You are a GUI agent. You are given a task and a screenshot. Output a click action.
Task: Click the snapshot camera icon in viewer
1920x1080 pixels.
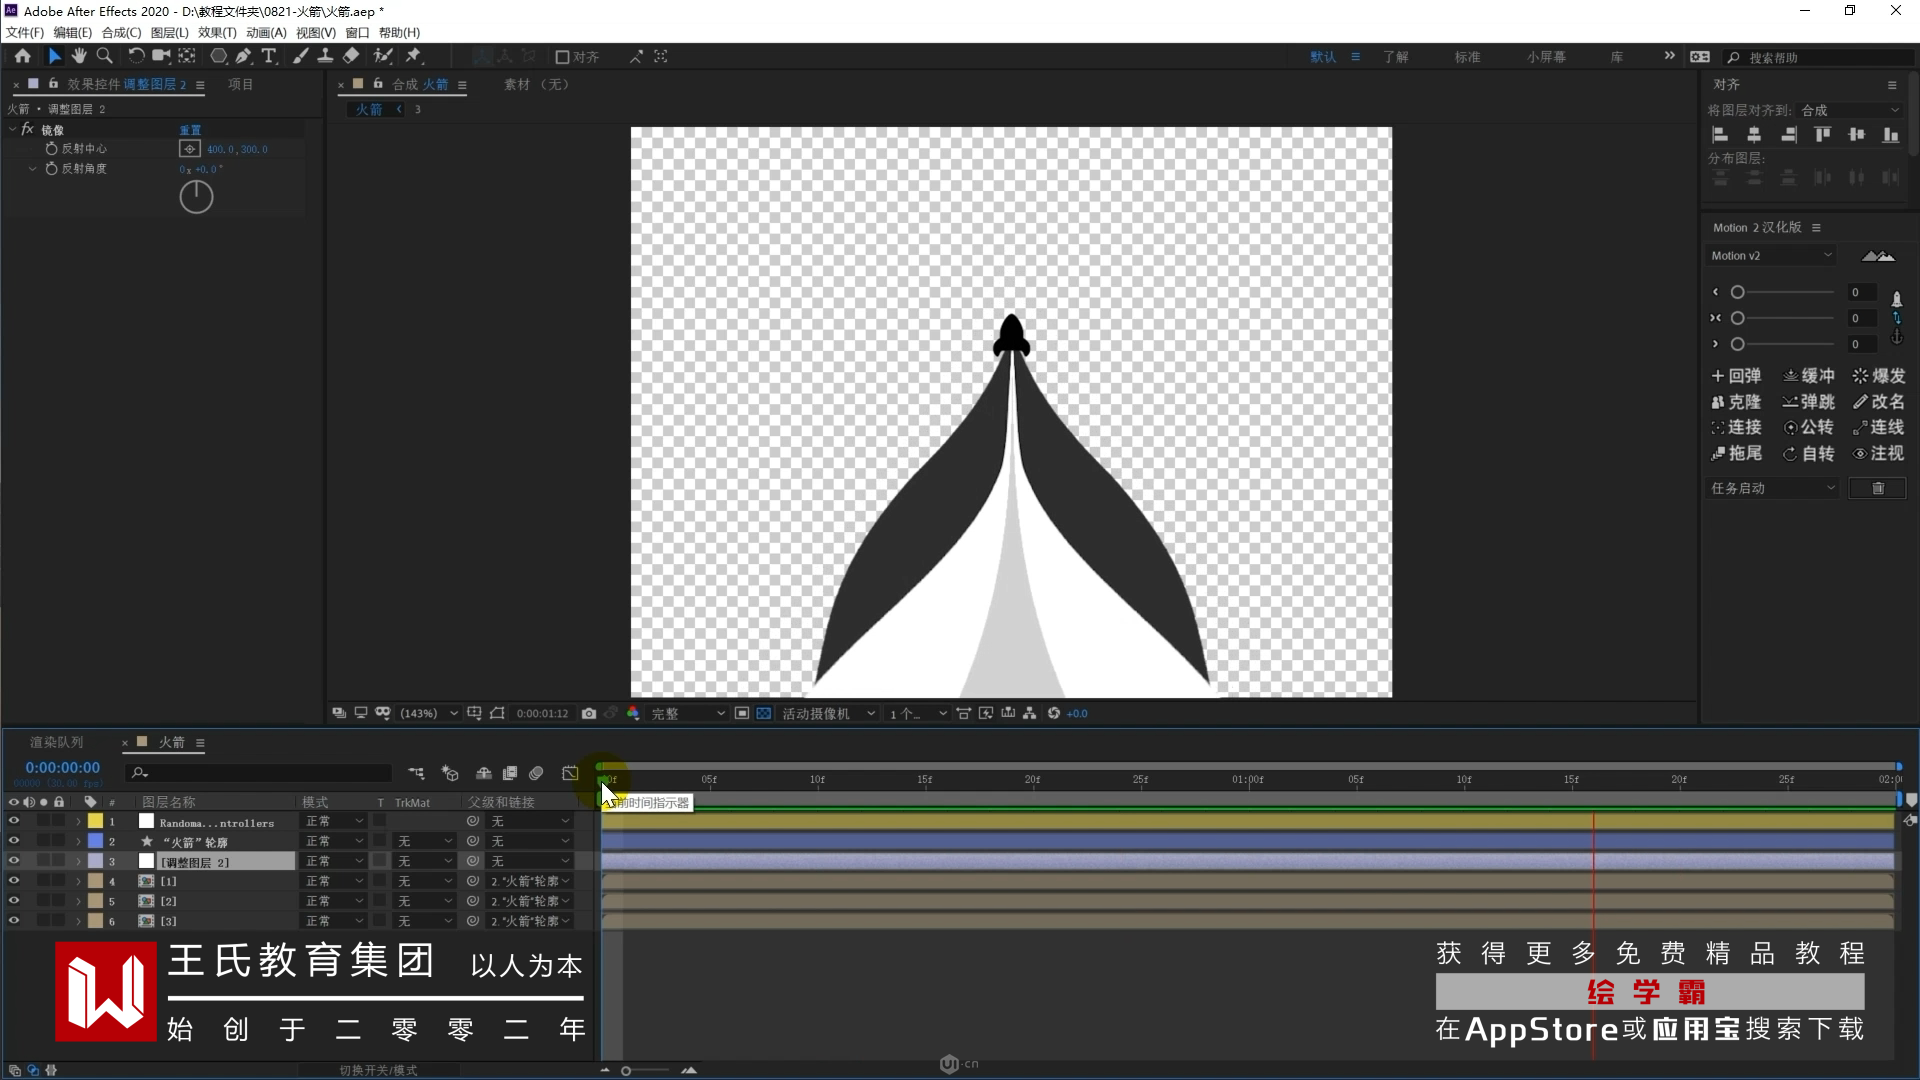[589, 713]
